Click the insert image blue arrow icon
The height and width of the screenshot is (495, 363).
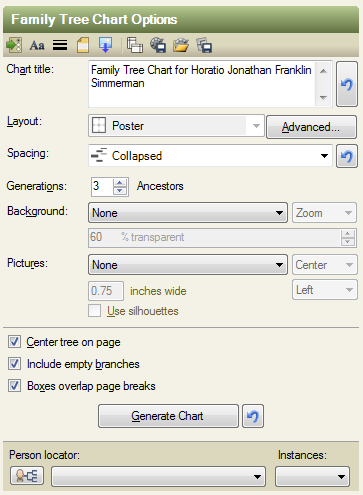[x=106, y=45]
